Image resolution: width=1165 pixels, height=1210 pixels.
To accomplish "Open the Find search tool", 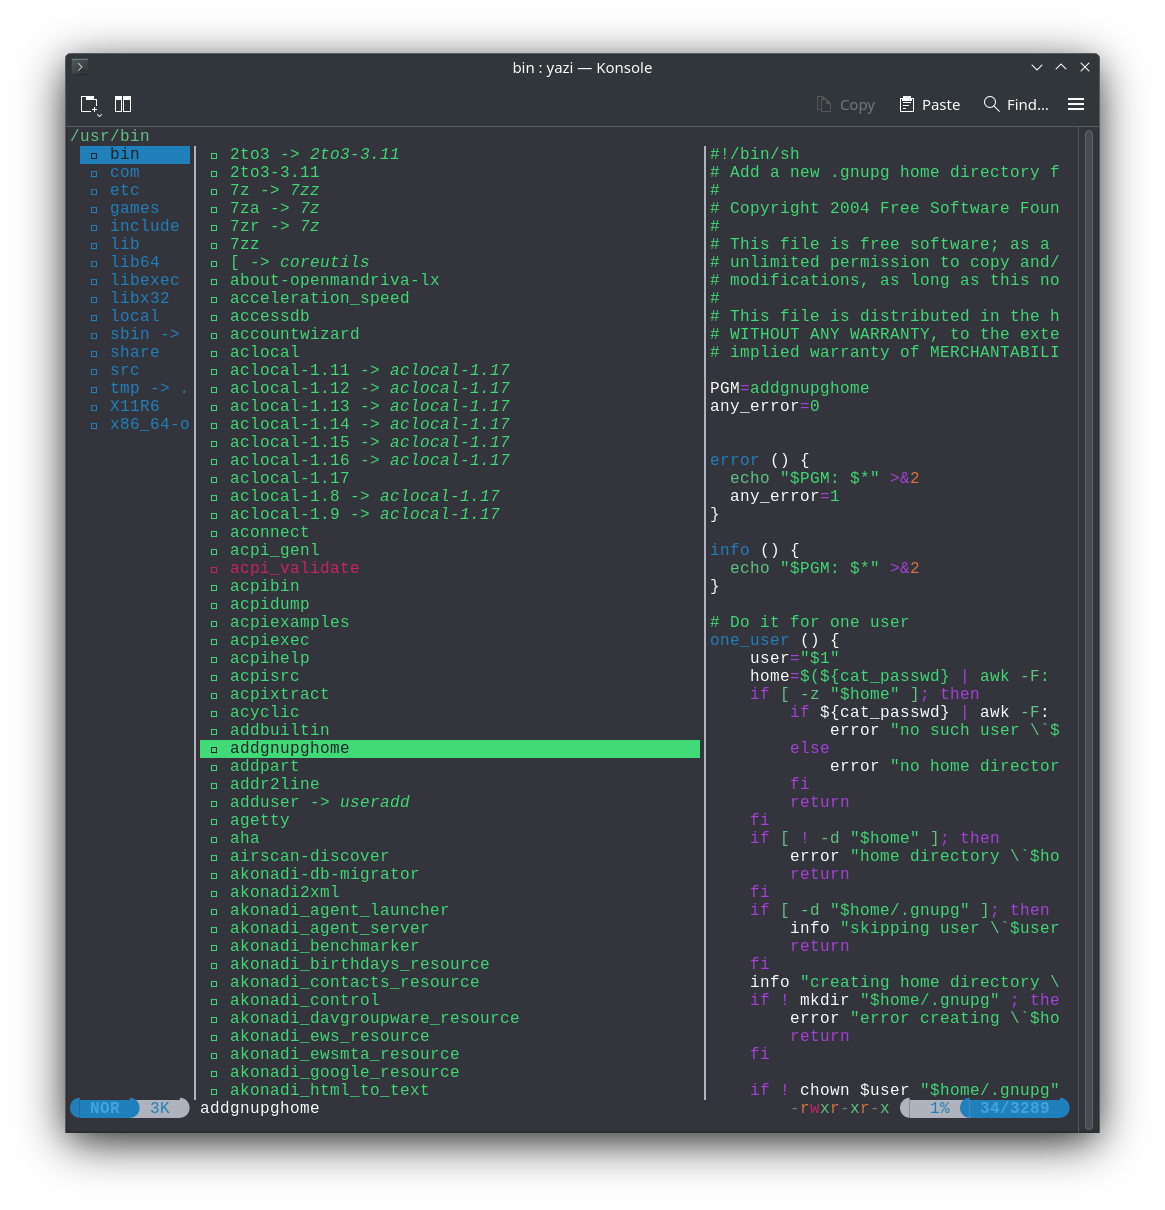I will (x=1016, y=104).
